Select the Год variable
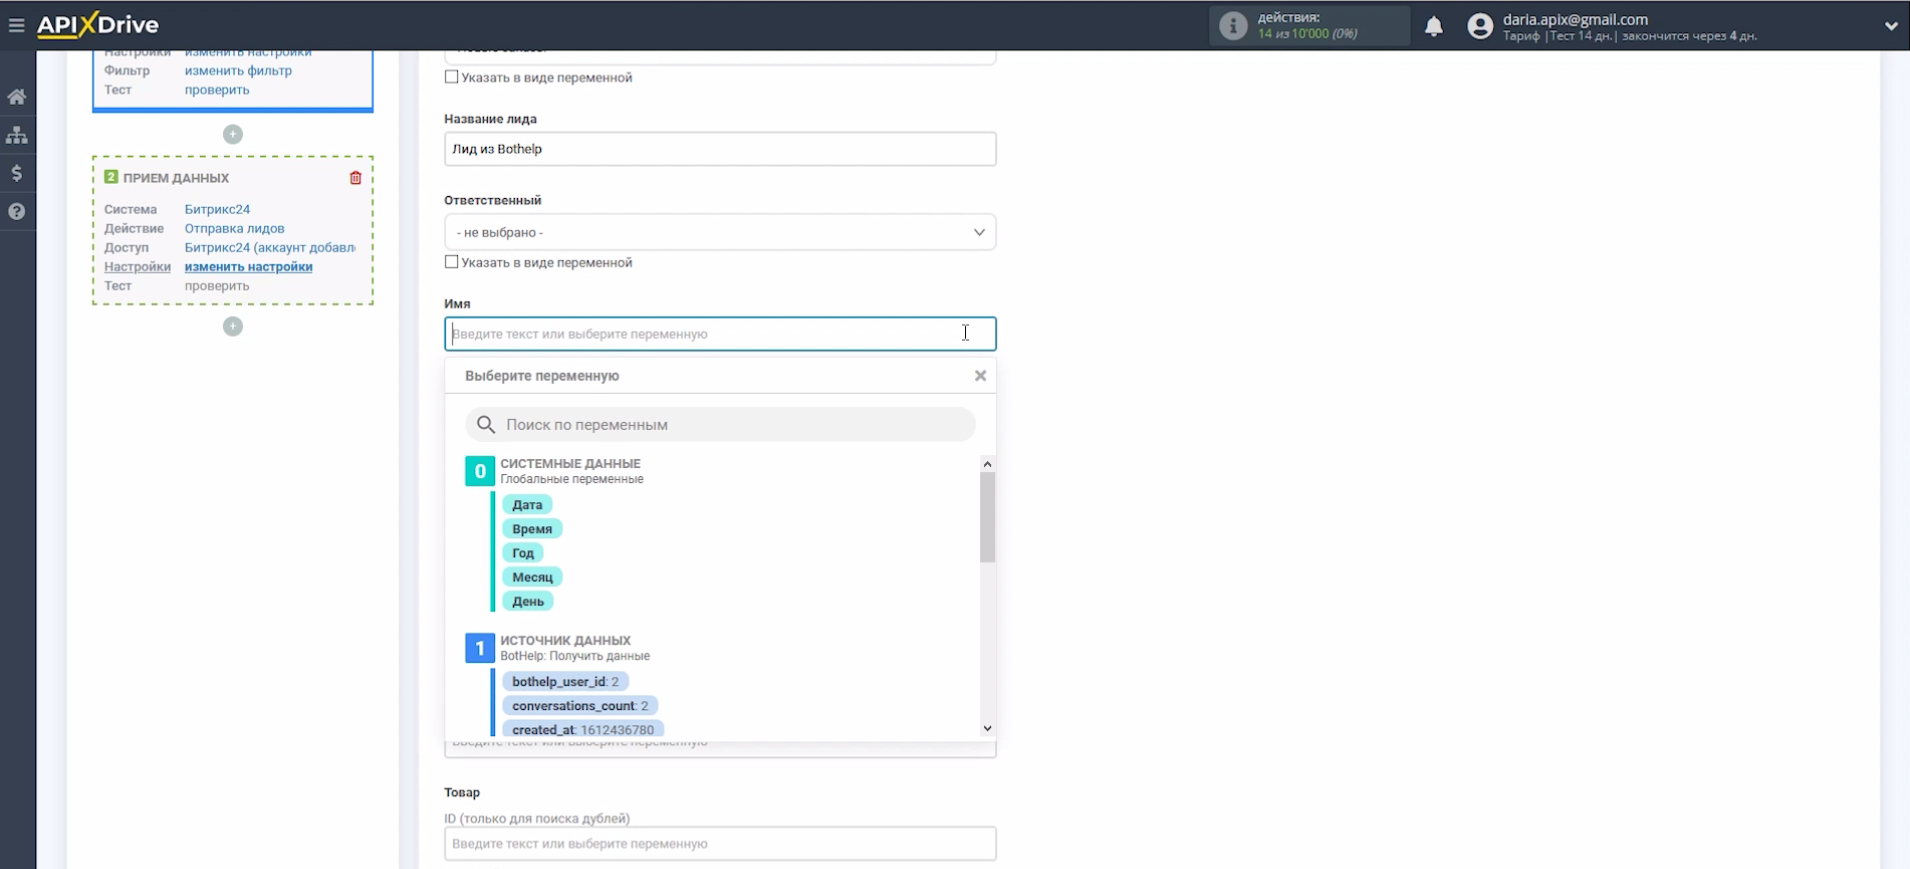The width and height of the screenshot is (1910, 869). click(x=523, y=553)
